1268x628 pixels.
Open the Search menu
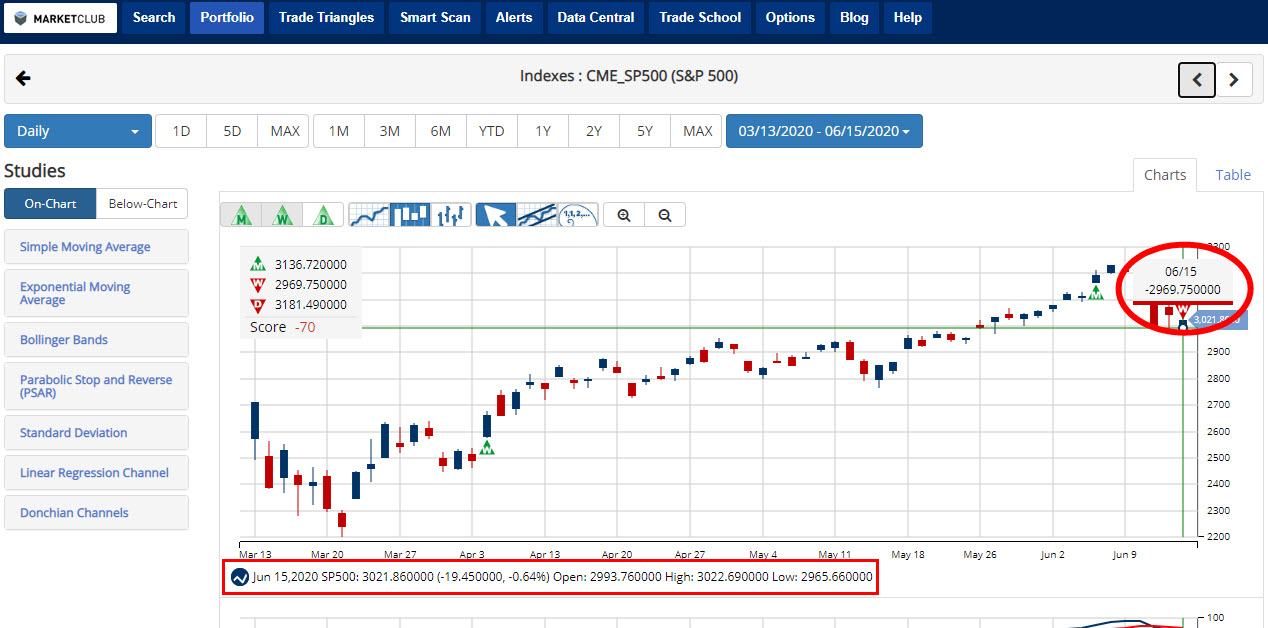pyautogui.click(x=154, y=18)
